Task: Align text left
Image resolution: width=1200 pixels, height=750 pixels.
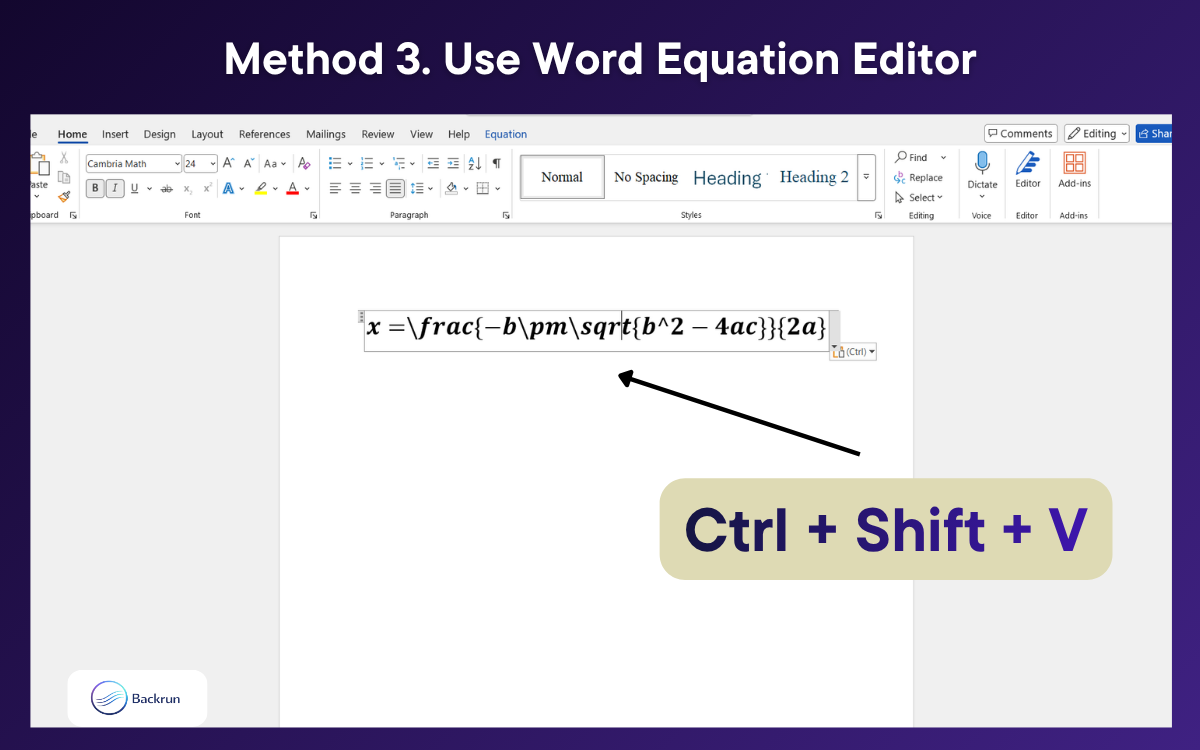Action: tap(335, 188)
